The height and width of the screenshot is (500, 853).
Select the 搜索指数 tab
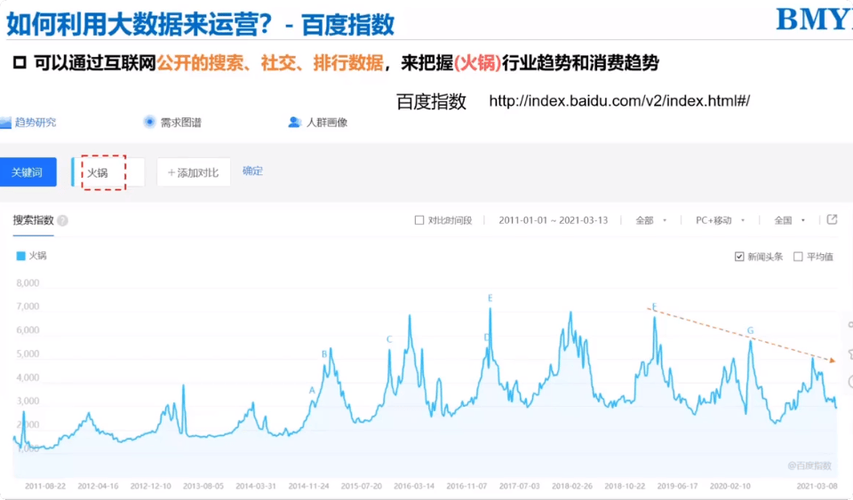coord(33,220)
